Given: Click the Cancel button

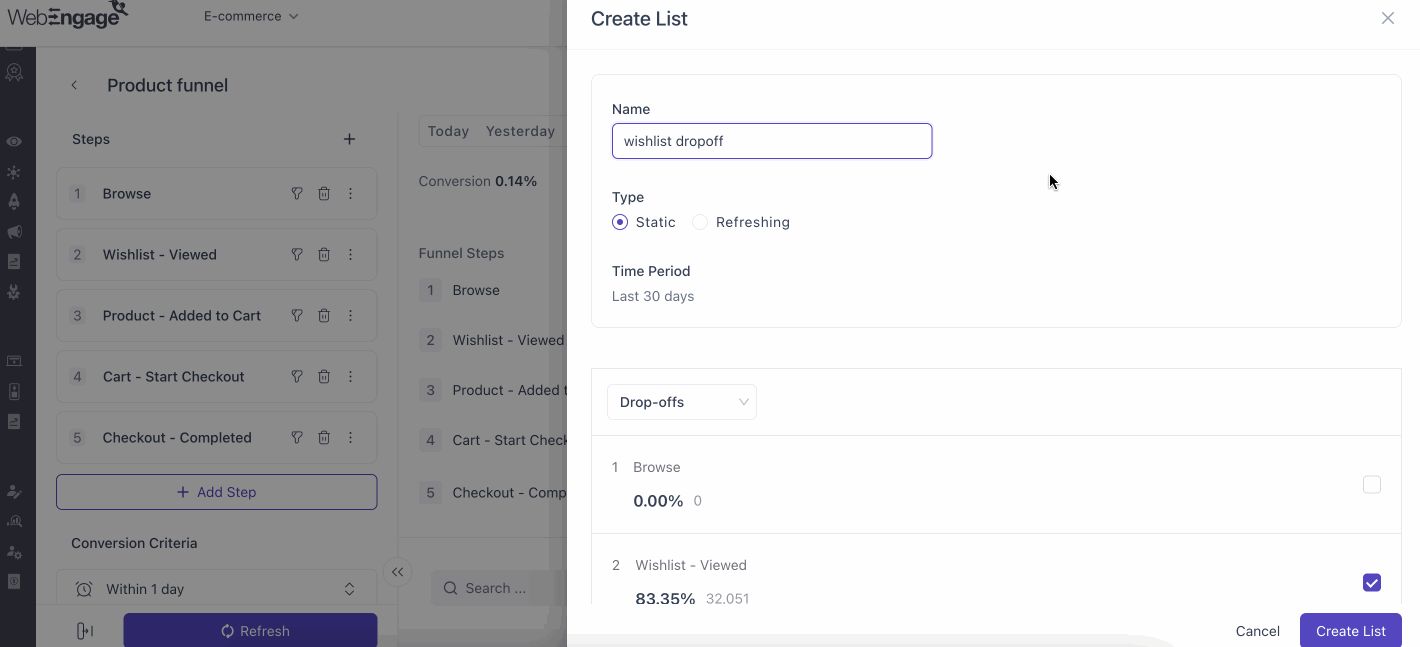Looking at the screenshot, I should click(x=1257, y=631).
